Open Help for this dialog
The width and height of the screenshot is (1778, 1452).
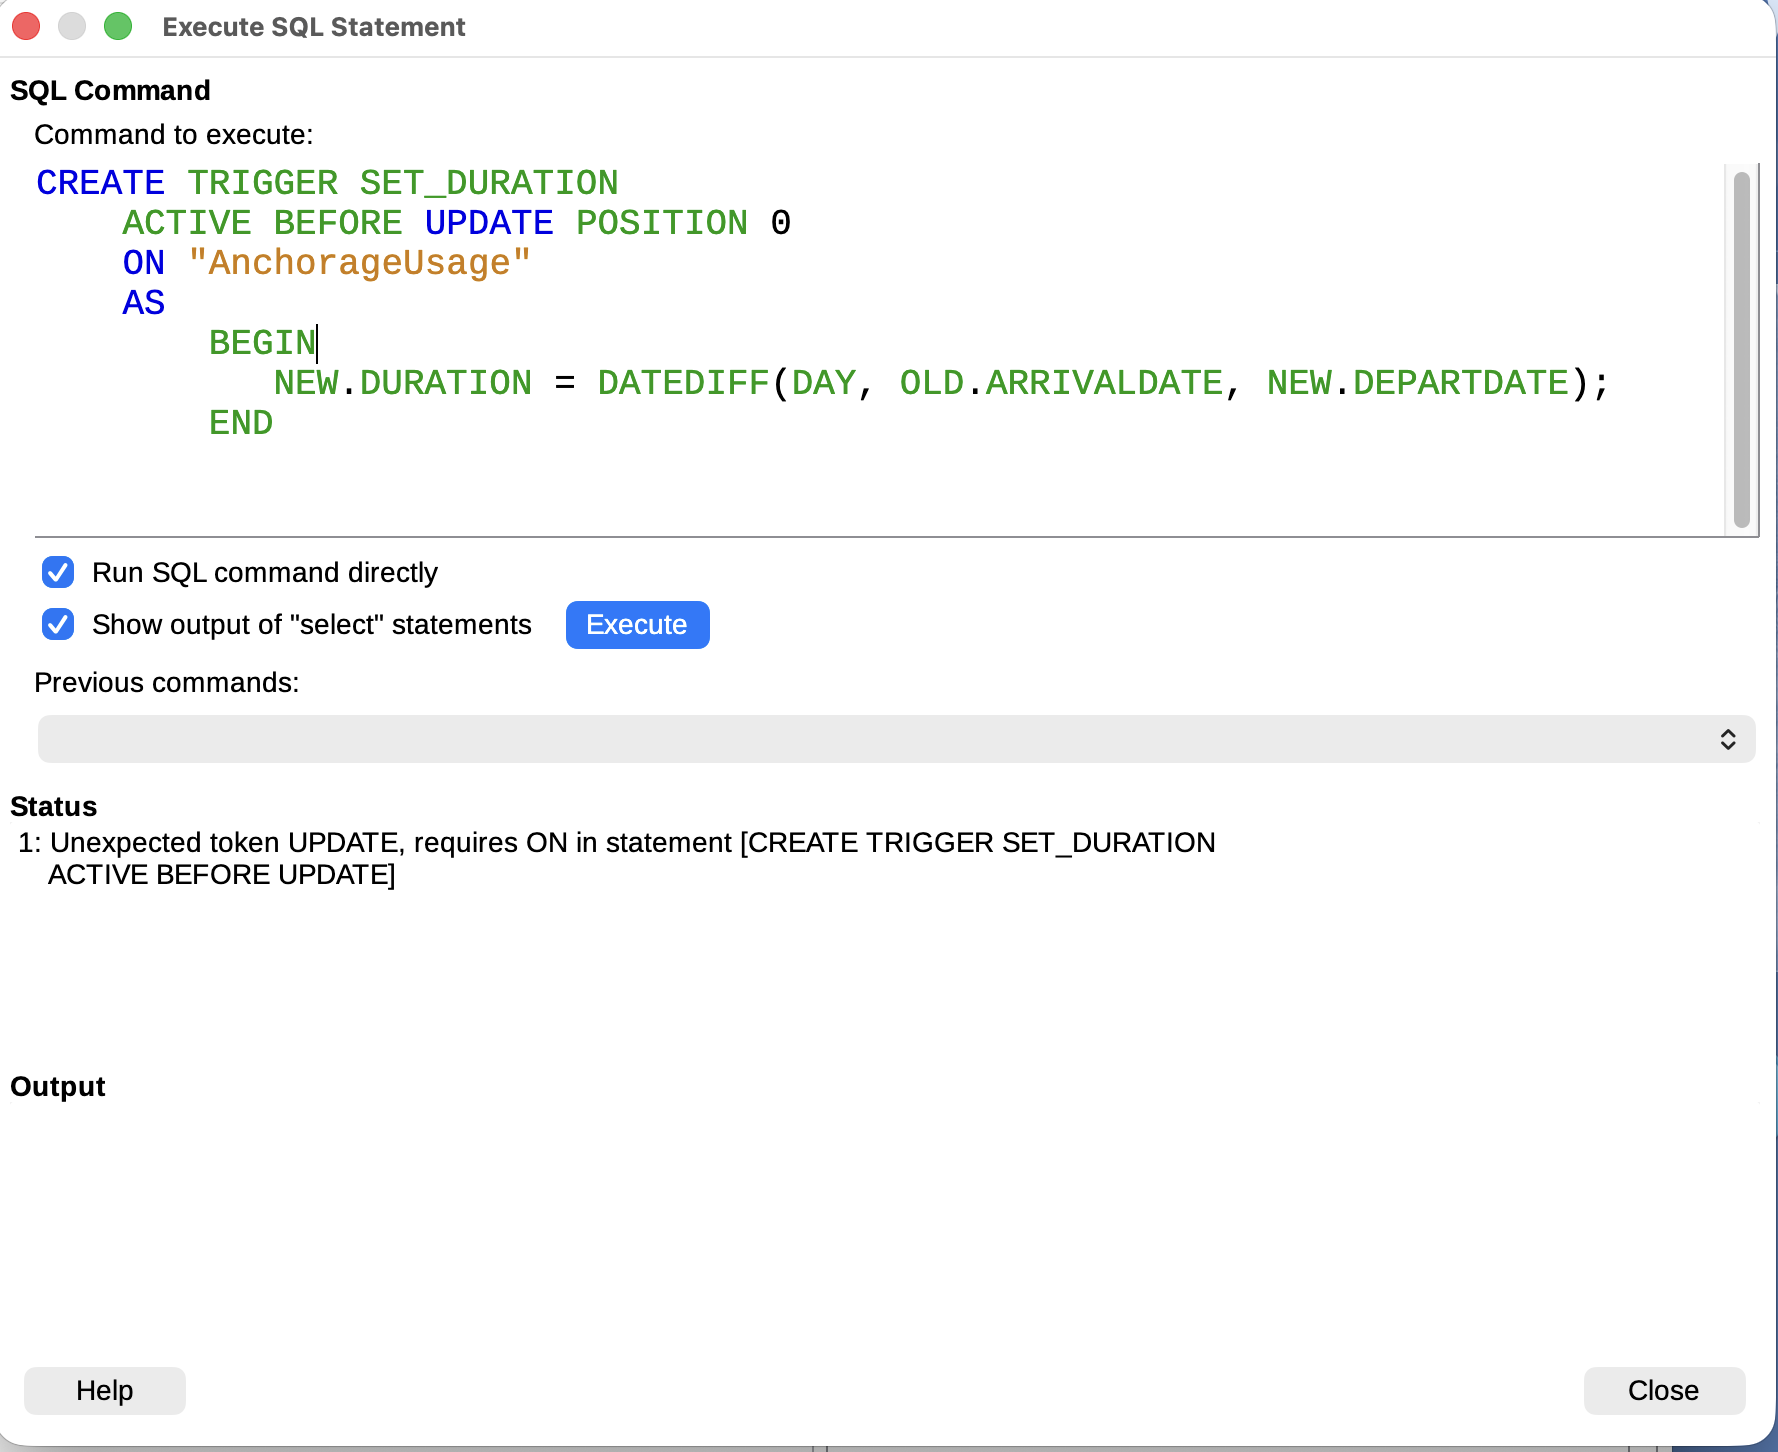[x=105, y=1390]
